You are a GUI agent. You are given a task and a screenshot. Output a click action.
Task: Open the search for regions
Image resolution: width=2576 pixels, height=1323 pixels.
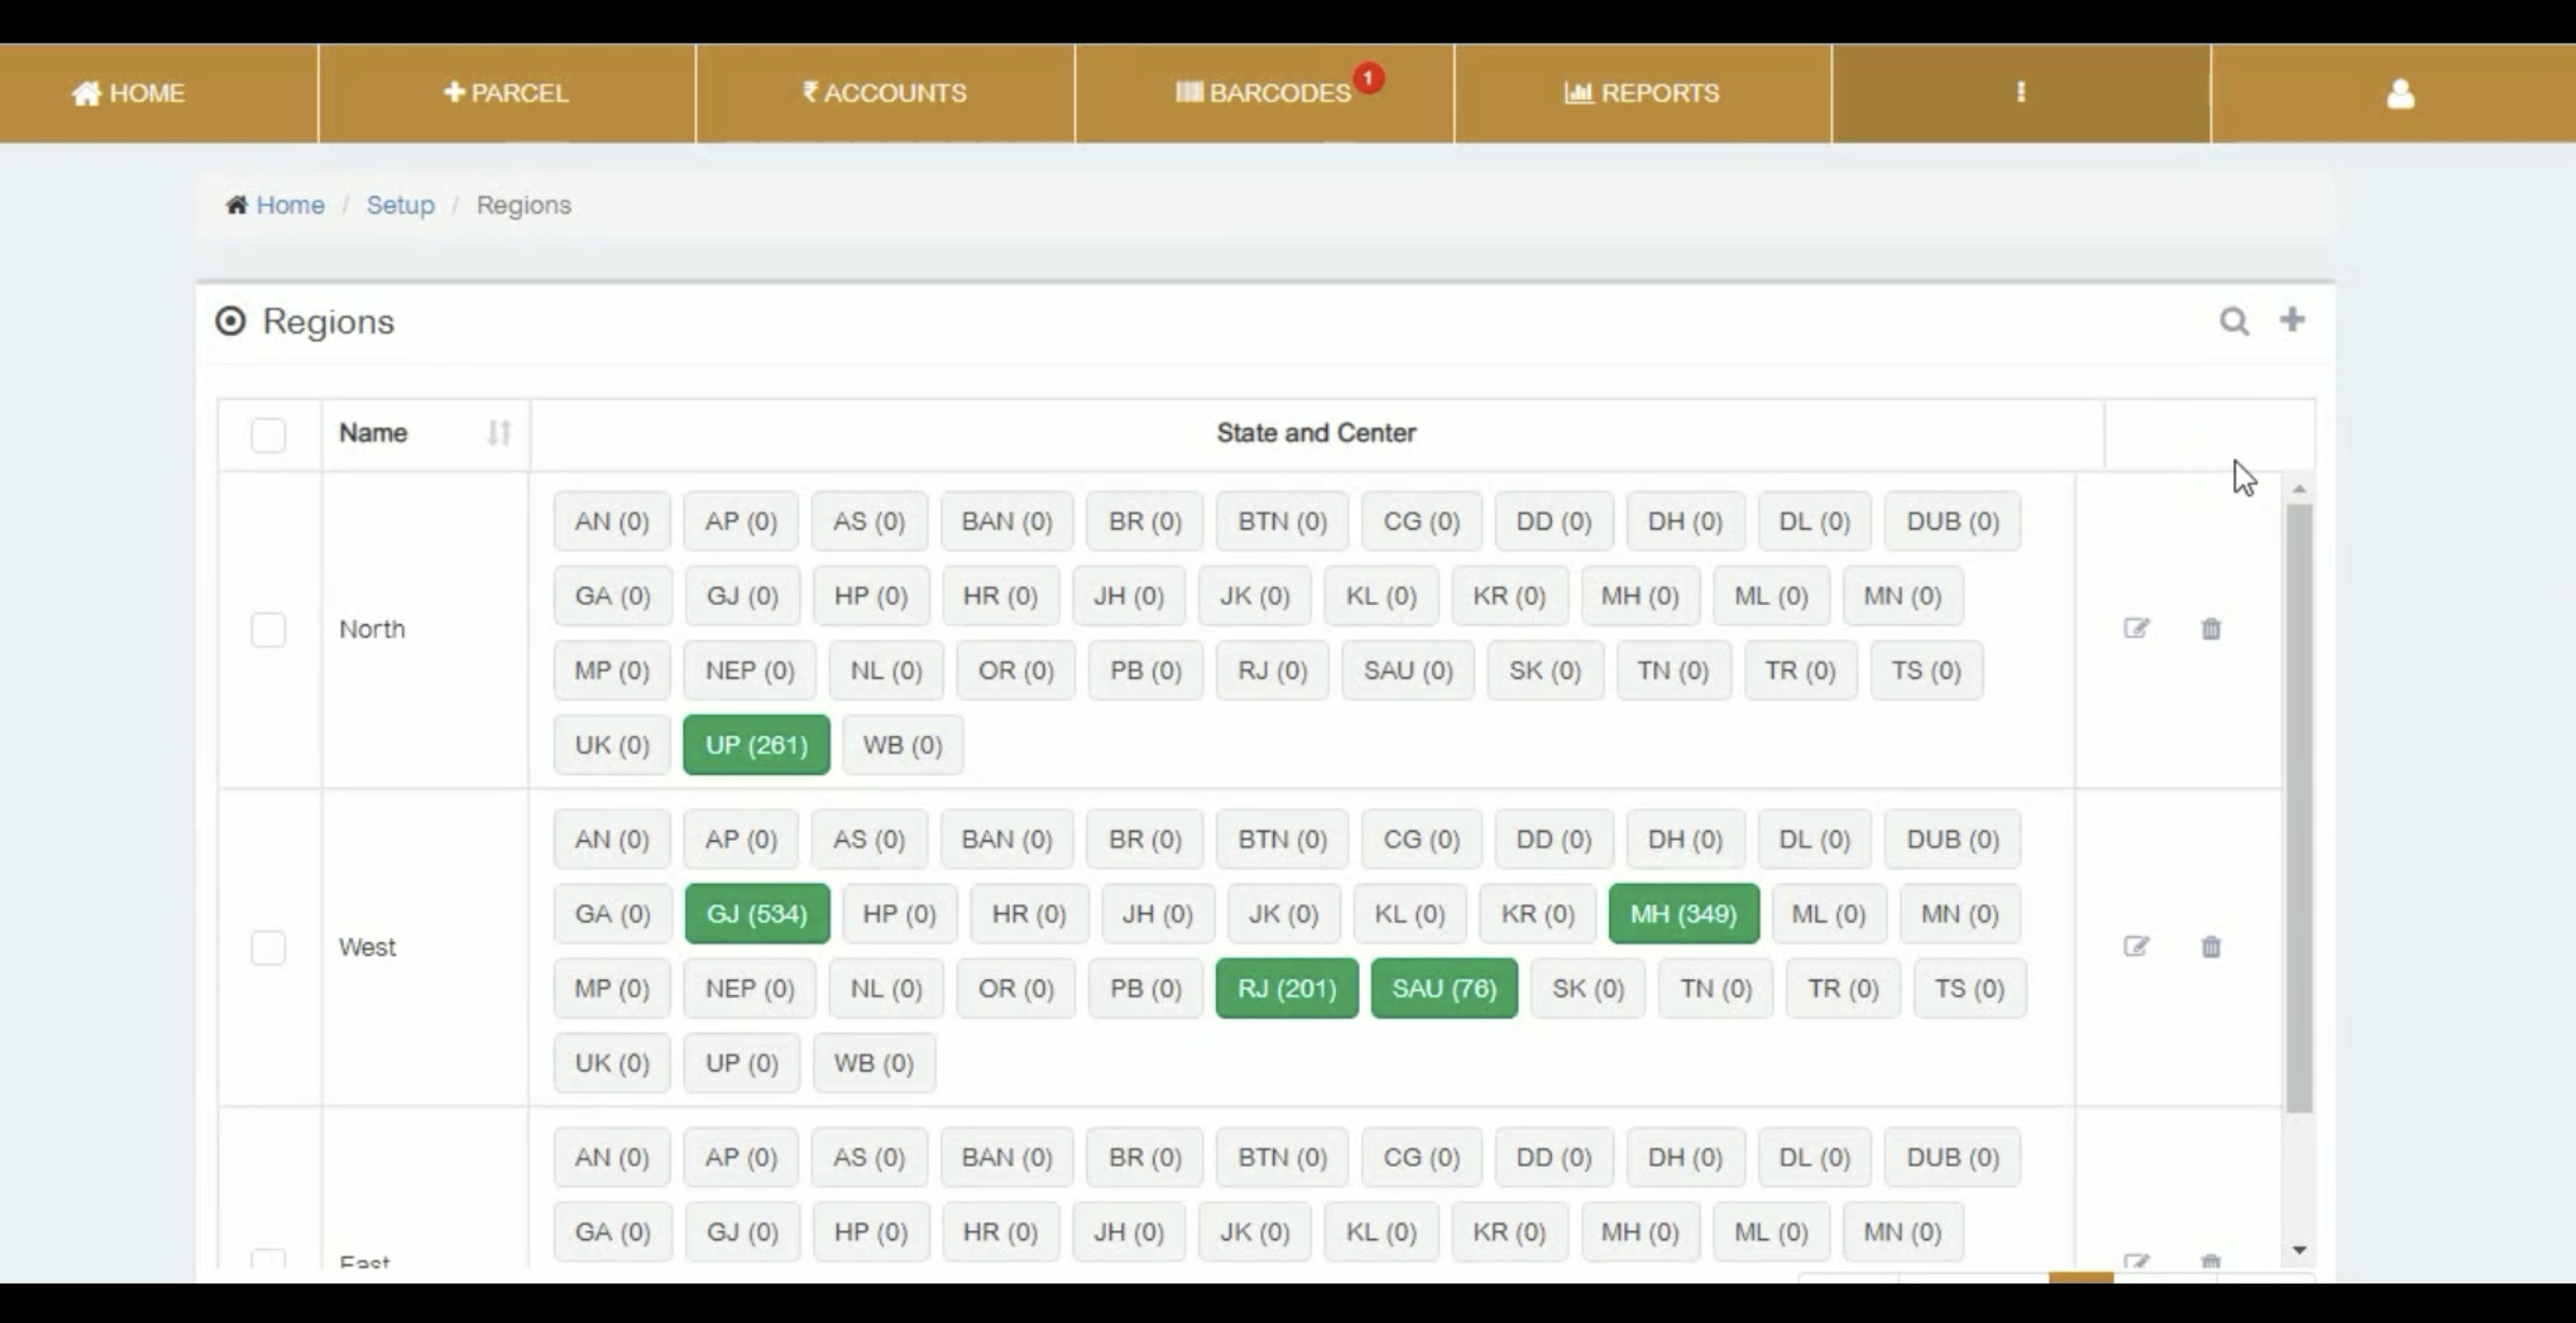pos(2235,321)
